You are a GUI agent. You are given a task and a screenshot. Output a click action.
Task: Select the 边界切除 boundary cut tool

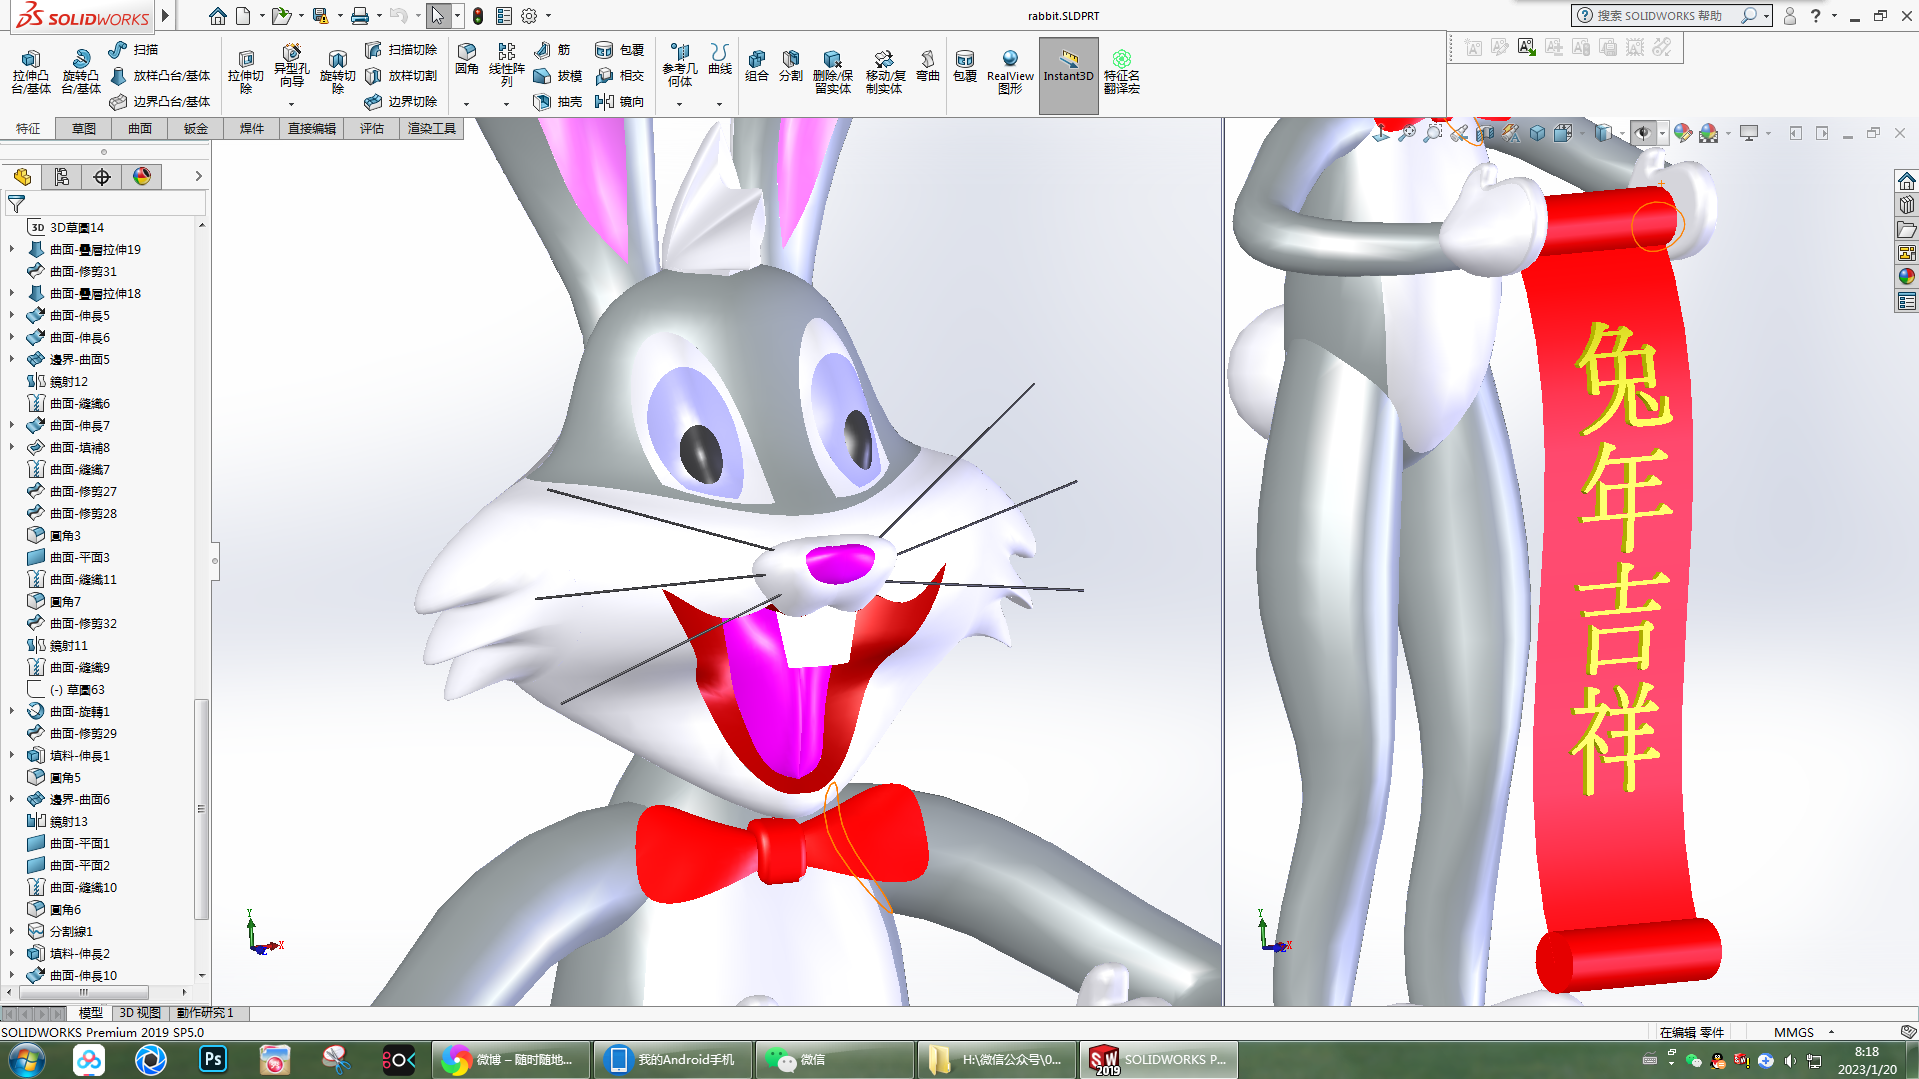coord(401,102)
